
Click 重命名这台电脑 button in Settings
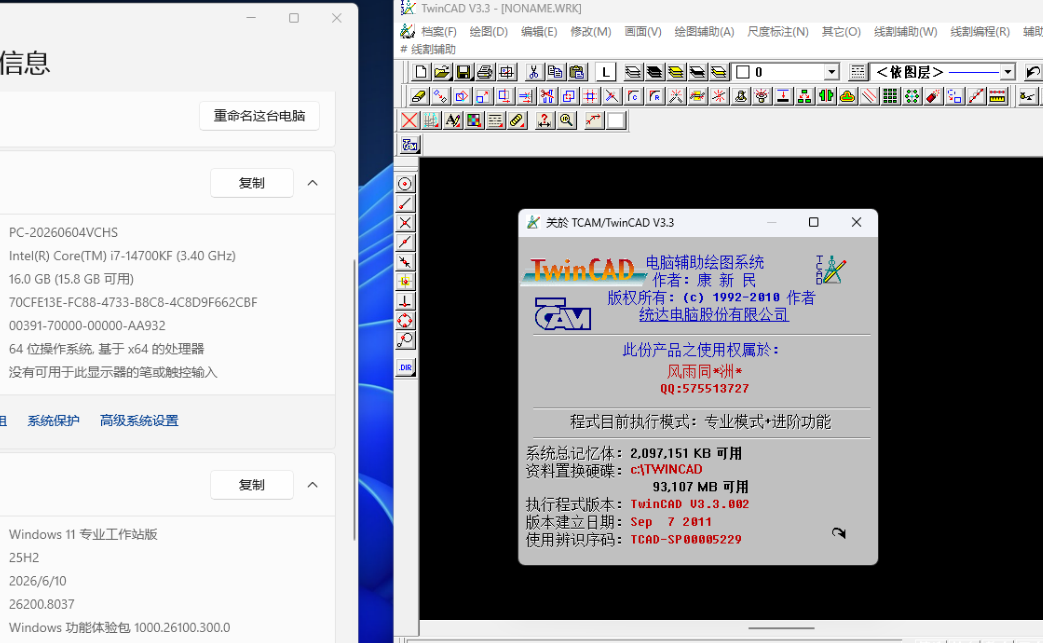(x=259, y=116)
